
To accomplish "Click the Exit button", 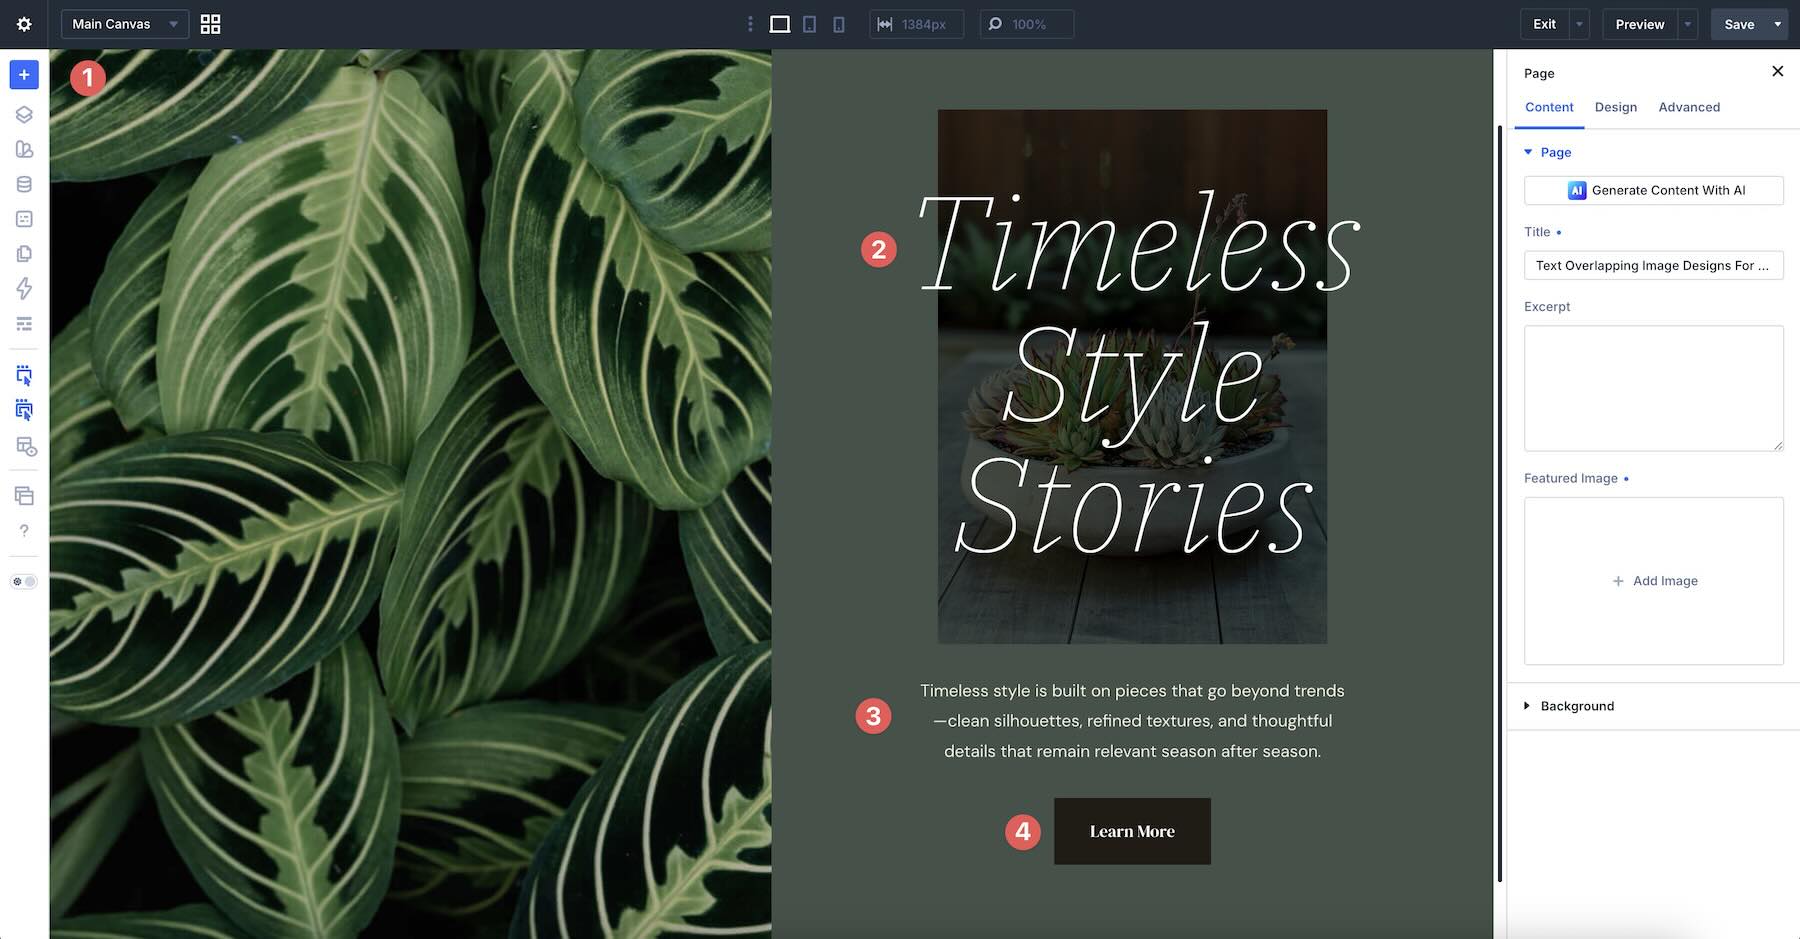I will point(1544,24).
